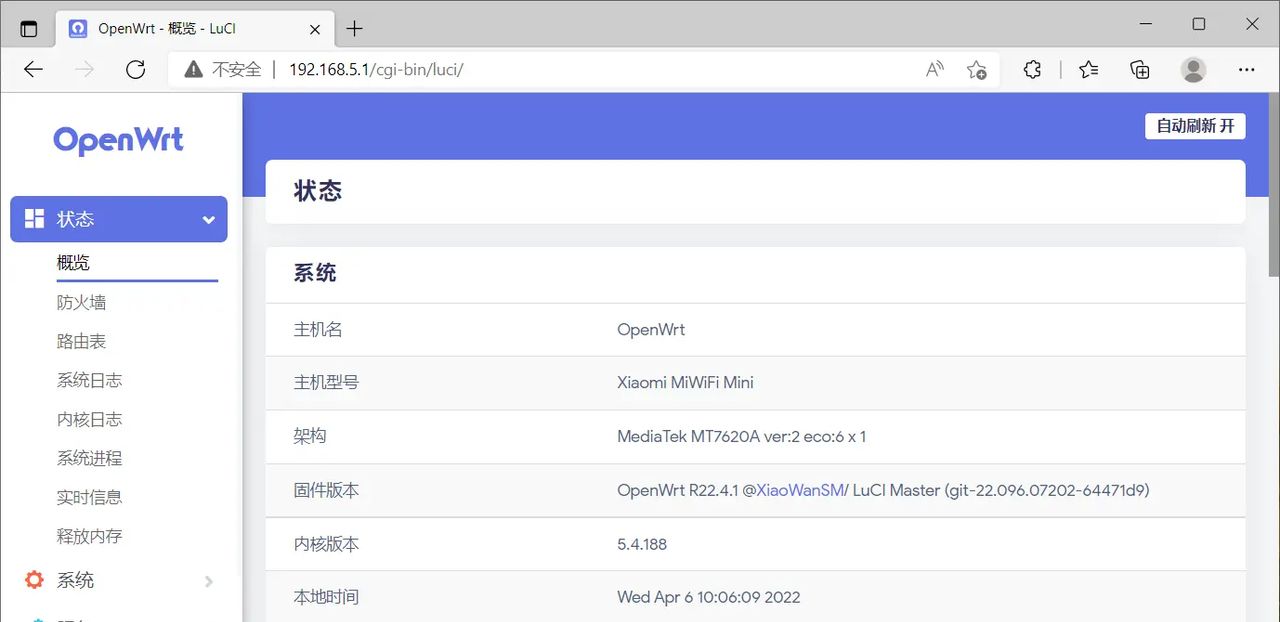Open the collections panel
1280x622 pixels.
click(1140, 69)
